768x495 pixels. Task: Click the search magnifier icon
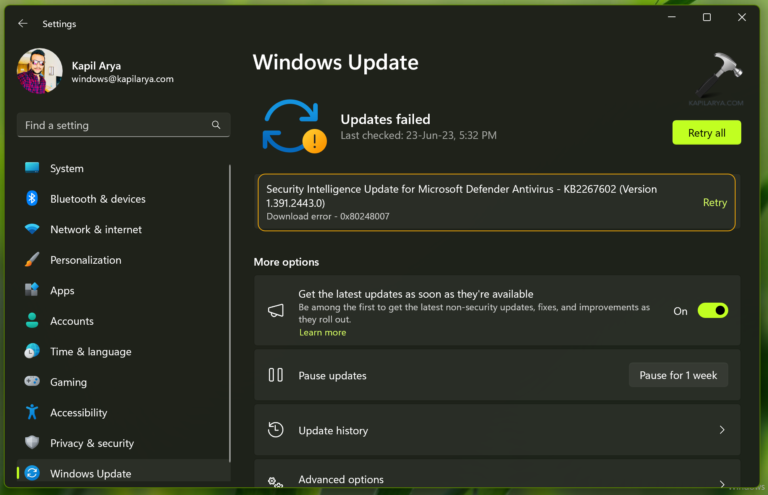pyautogui.click(x=216, y=125)
